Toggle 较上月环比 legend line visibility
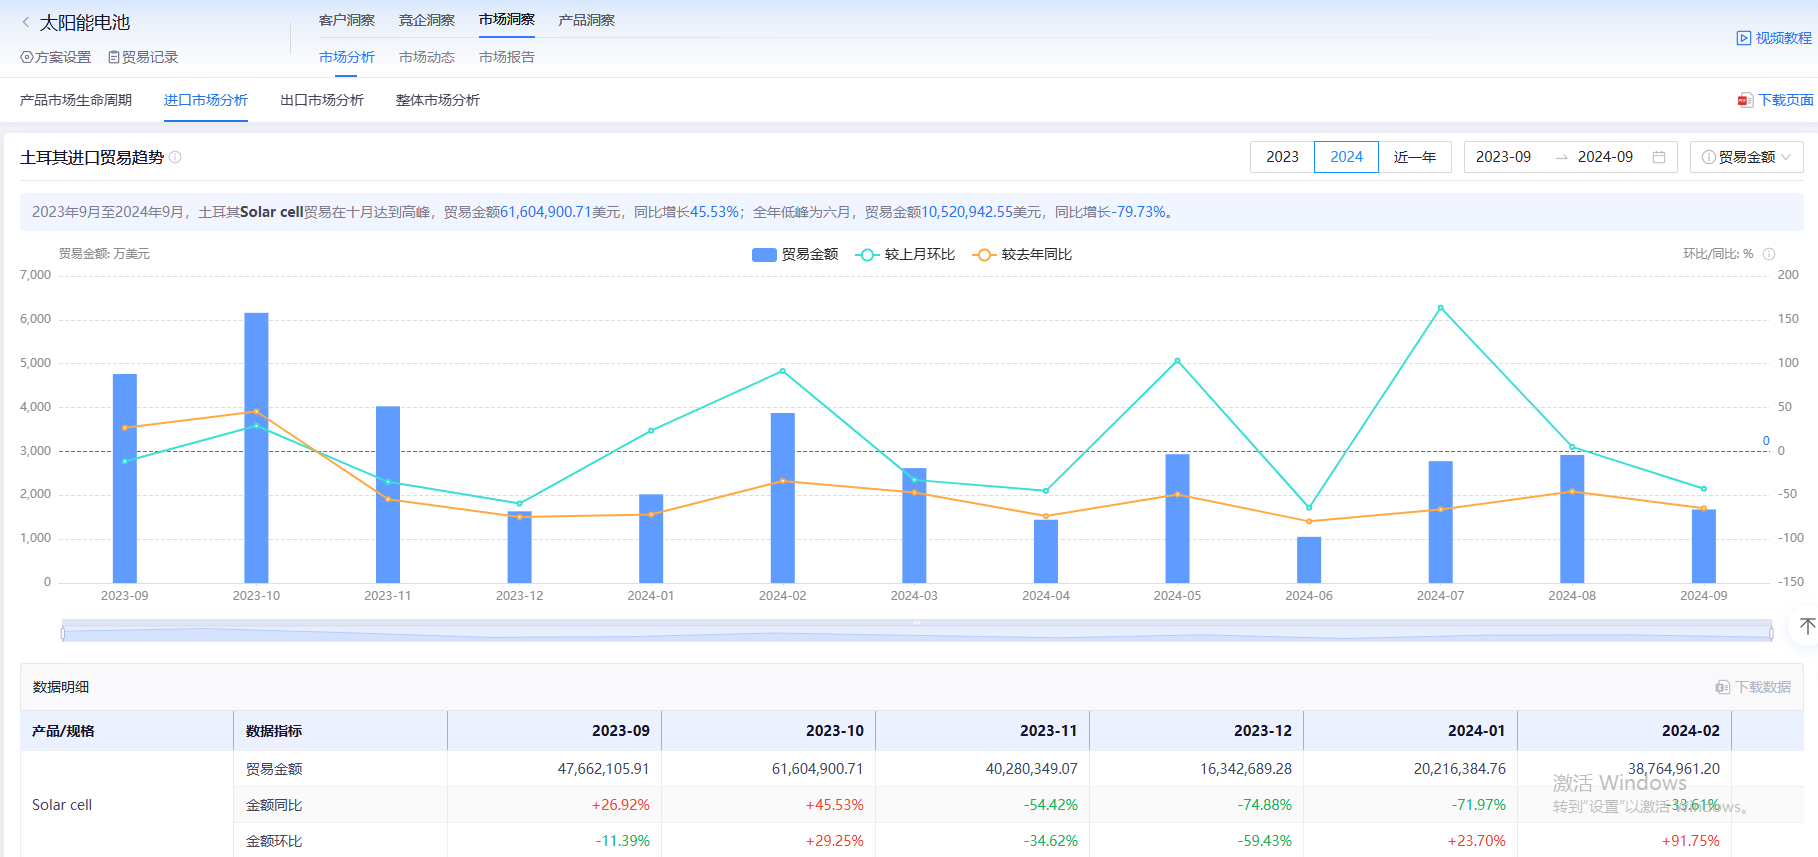Screen dimensions: 1818x857 905,255
